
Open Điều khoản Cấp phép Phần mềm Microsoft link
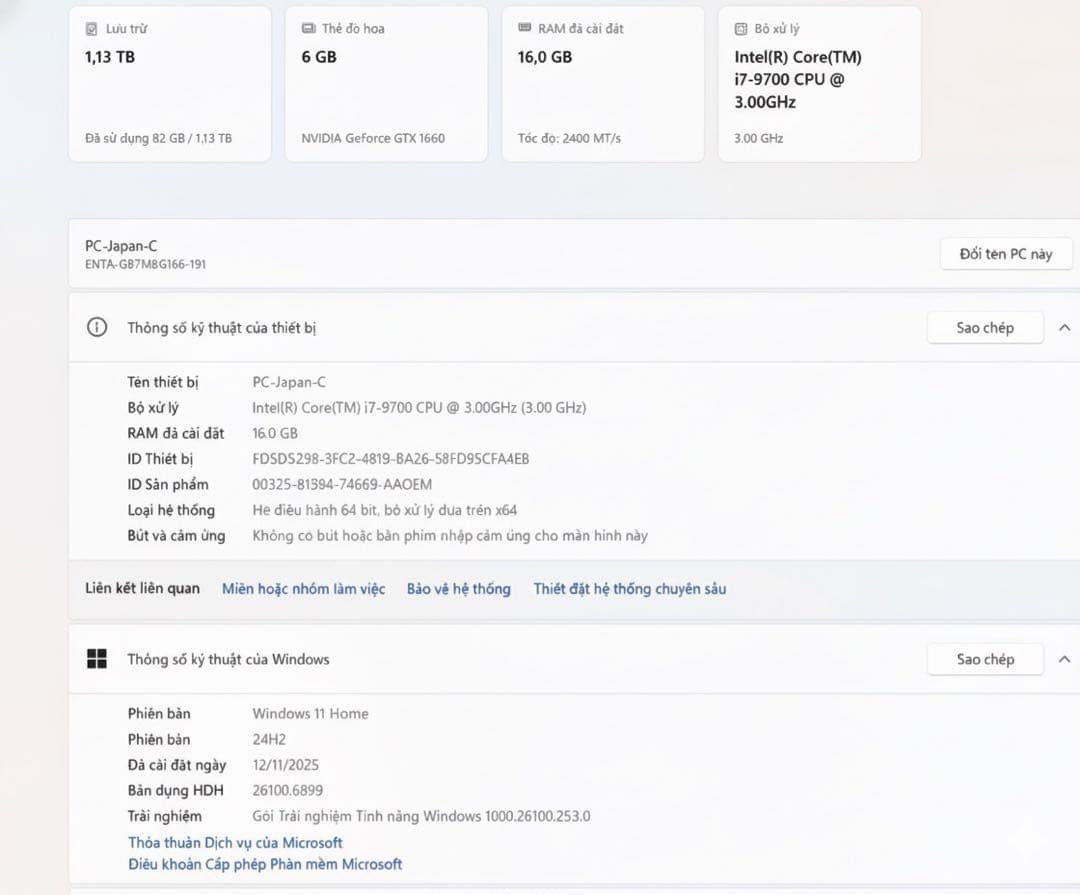point(265,864)
